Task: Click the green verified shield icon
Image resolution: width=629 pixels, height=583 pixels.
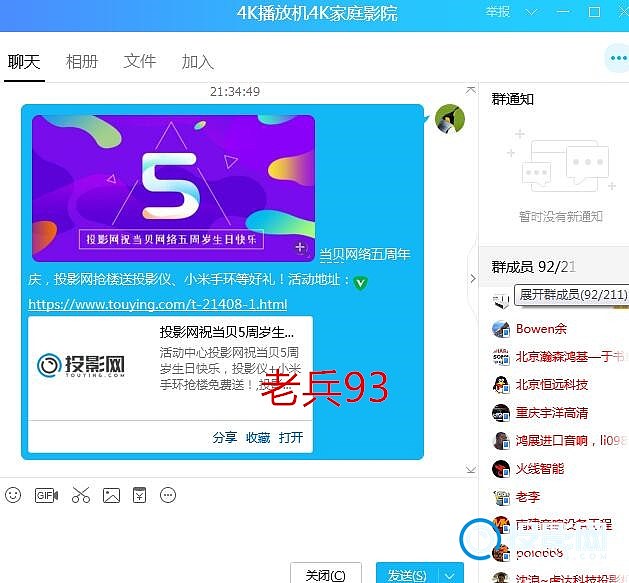Action: (360, 282)
